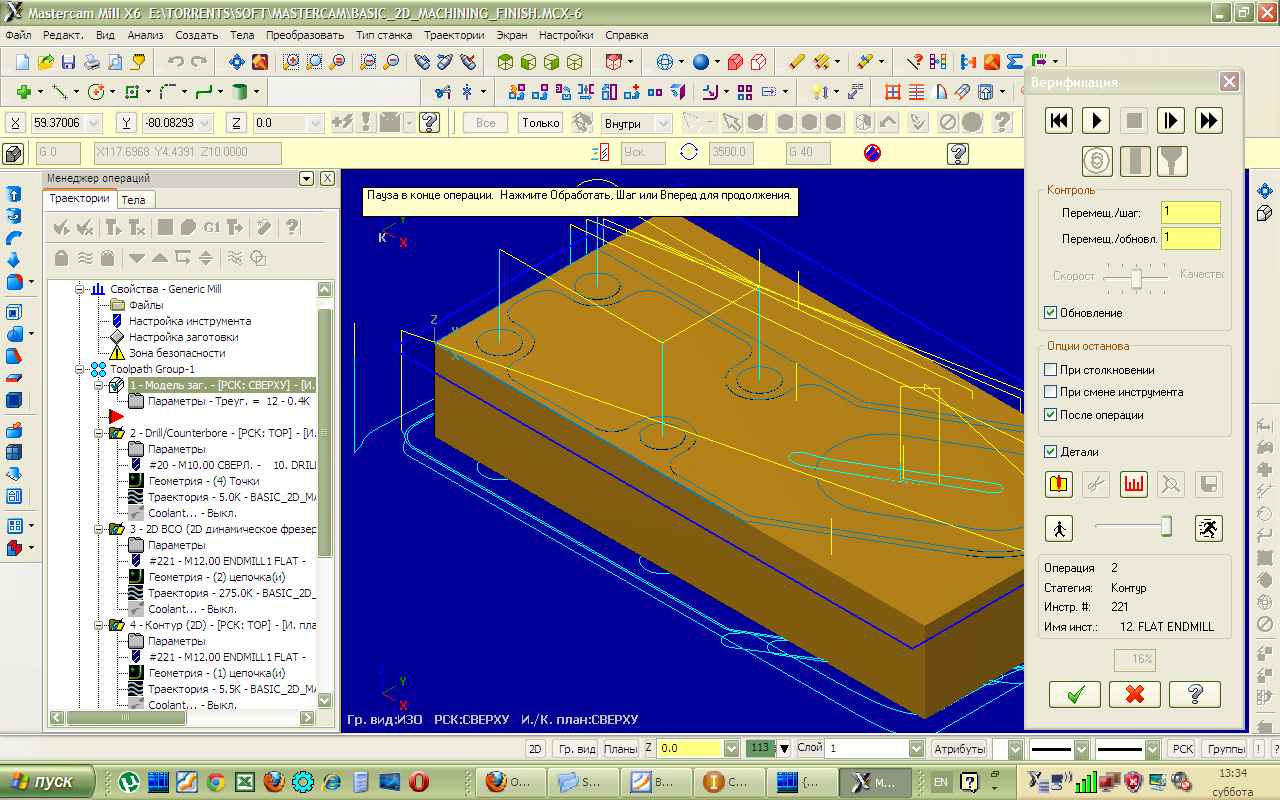Enable the 'При столкновении' stop option
Screen dimensions: 1280x800
tap(1051, 370)
